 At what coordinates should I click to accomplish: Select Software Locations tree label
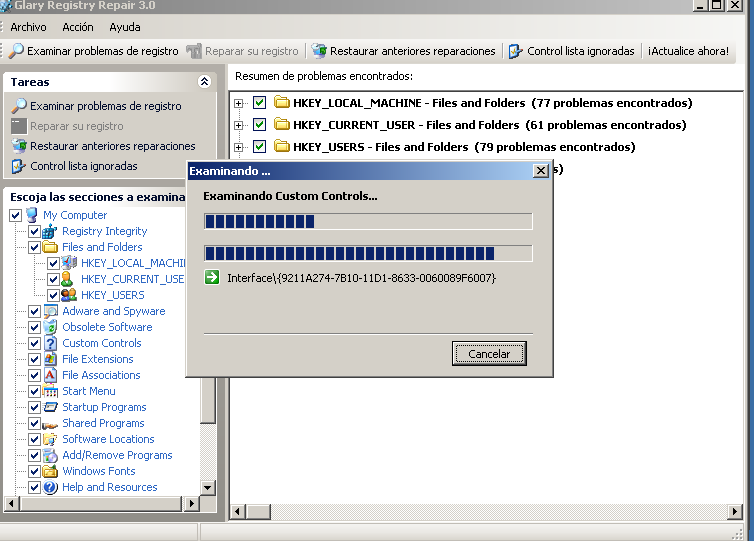(x=108, y=439)
